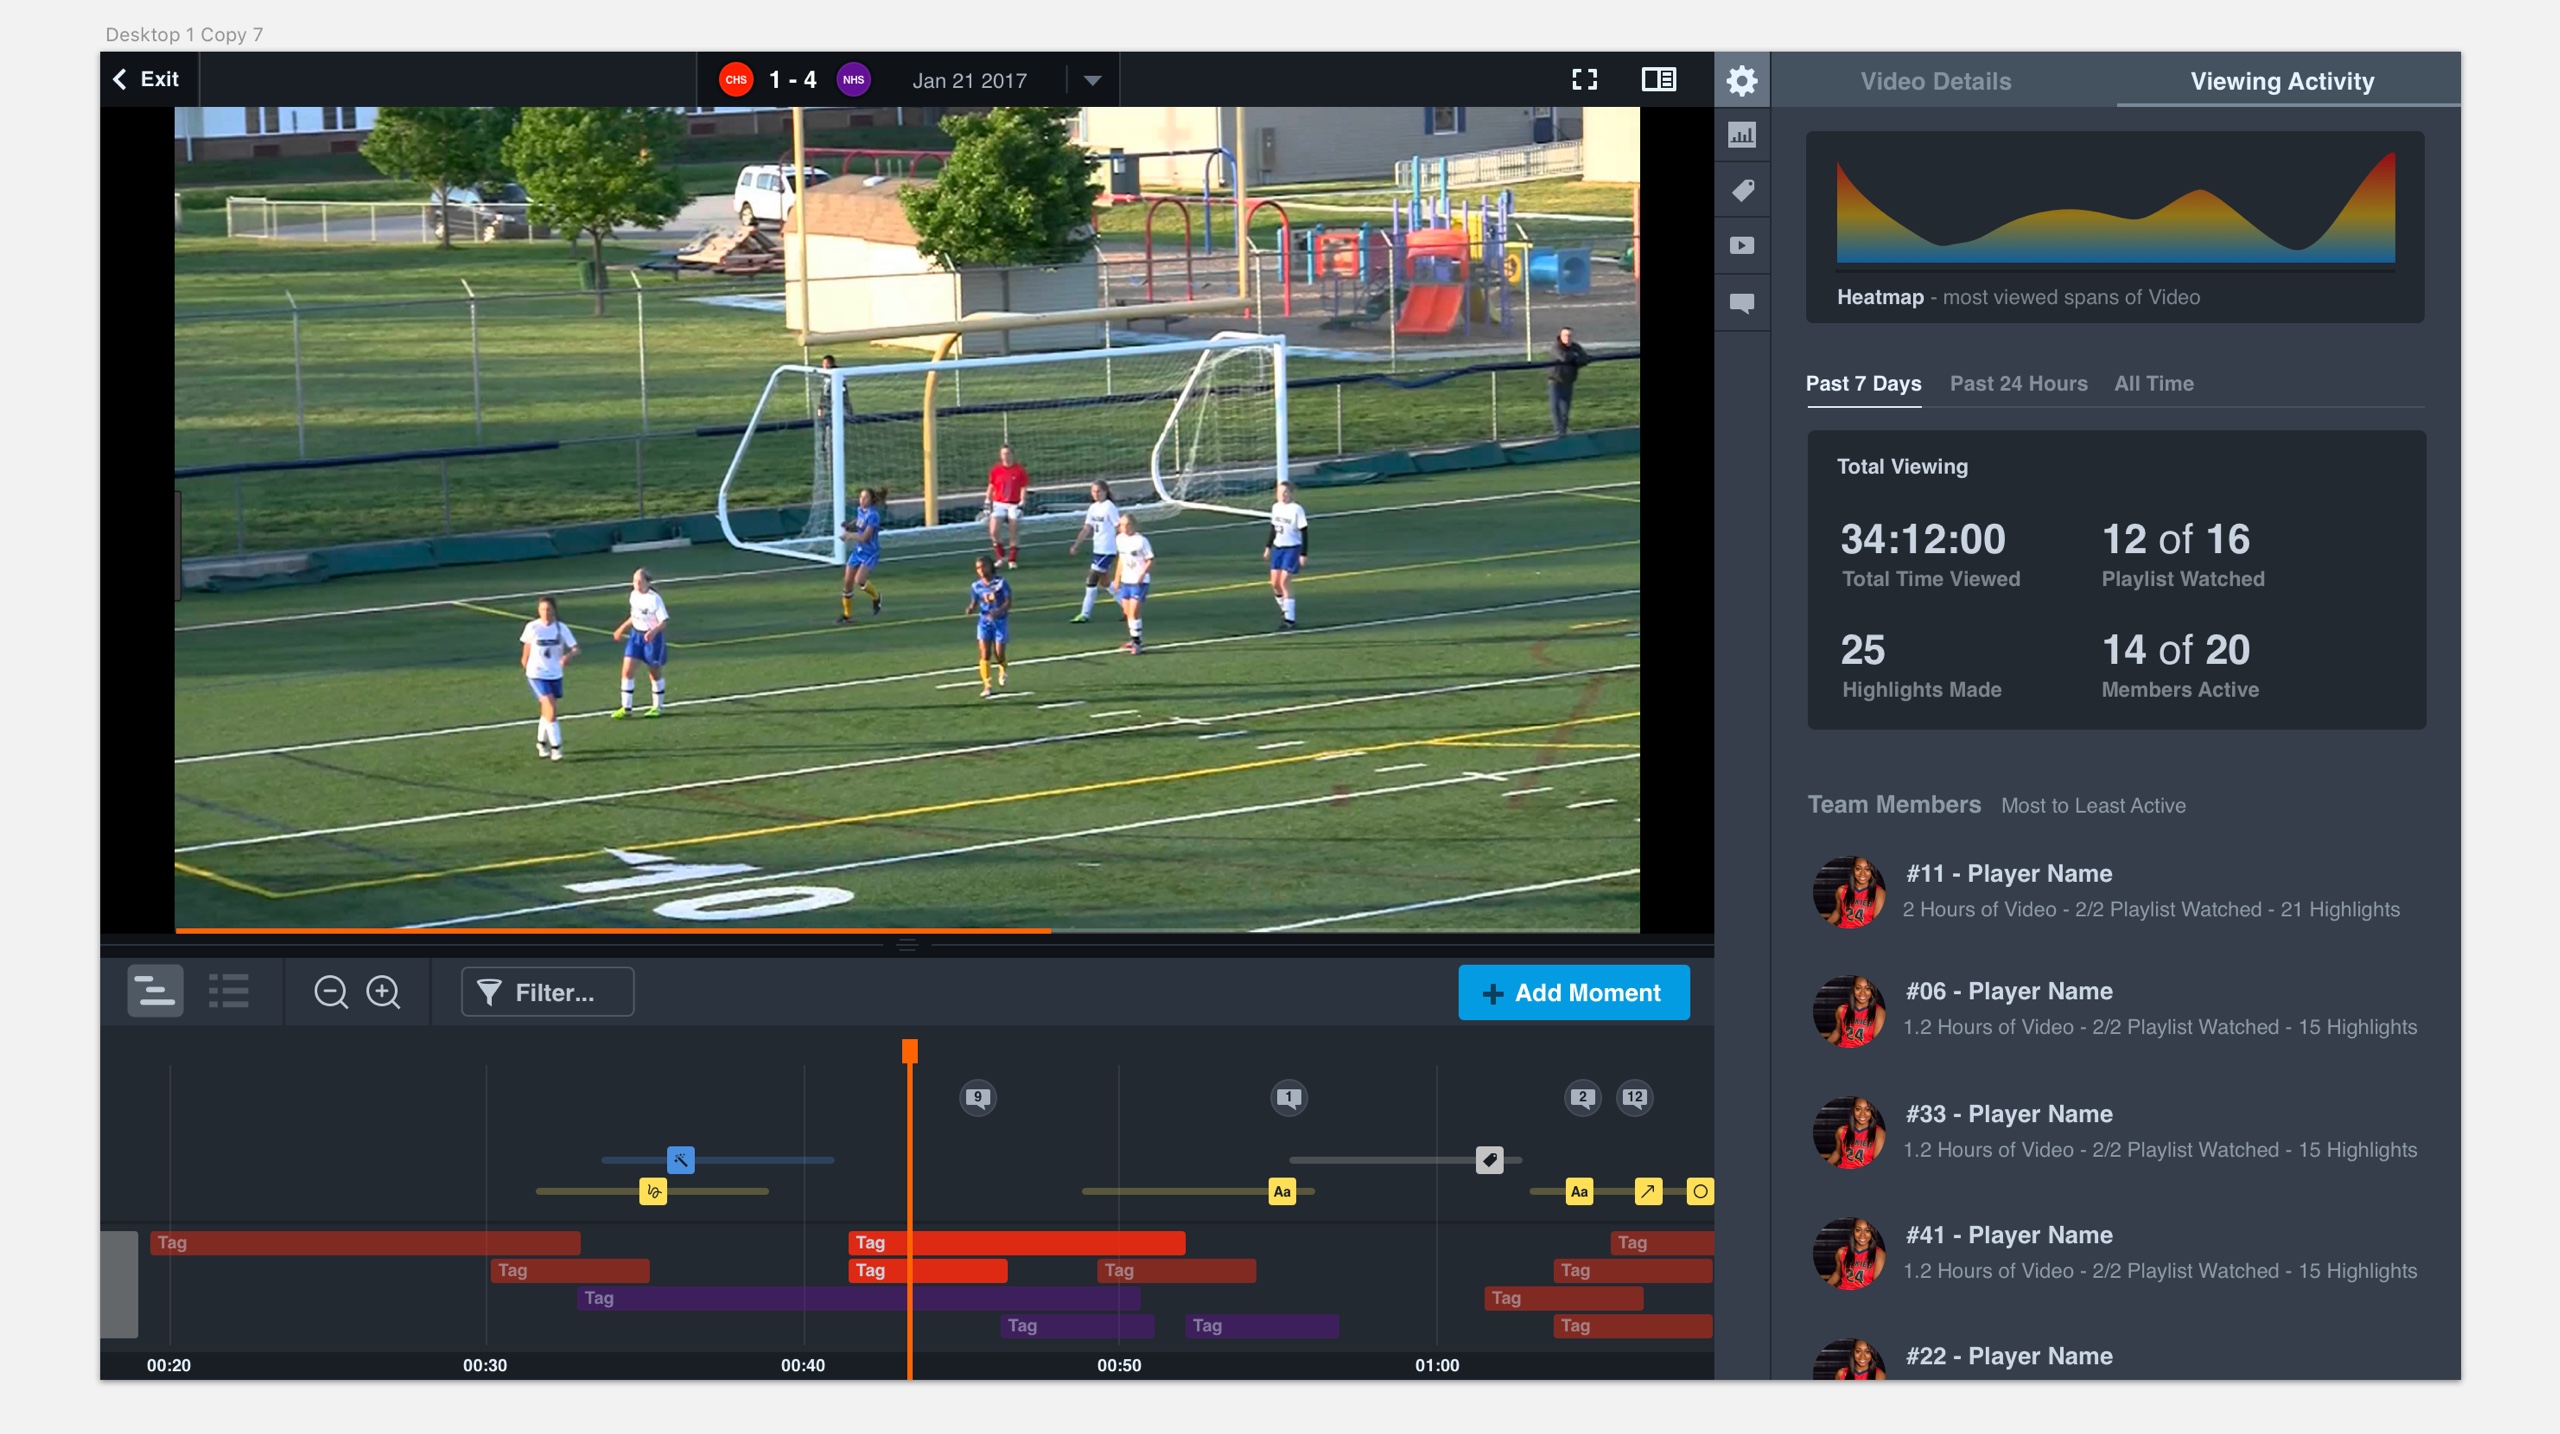Click avatar of player #41
This screenshot has height=1434, width=2560.
(1849, 1254)
